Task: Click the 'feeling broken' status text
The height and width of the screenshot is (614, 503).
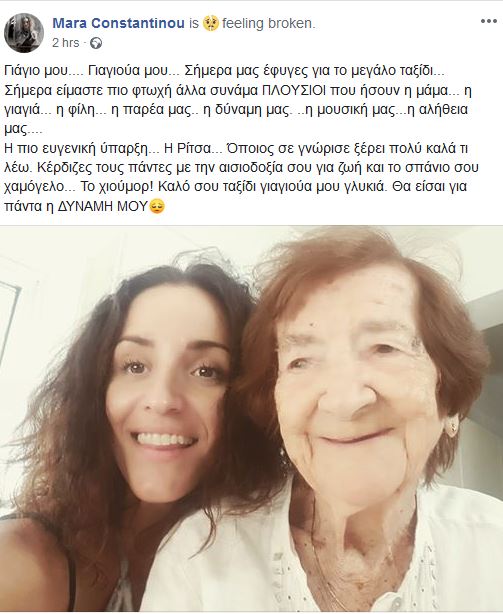Action: coord(269,23)
